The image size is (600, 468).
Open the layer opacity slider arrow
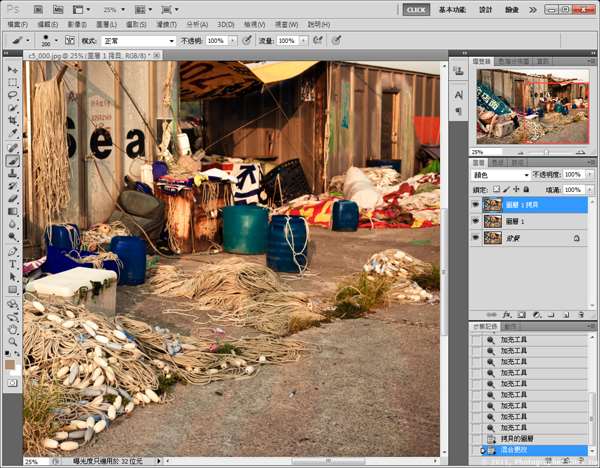[588, 175]
